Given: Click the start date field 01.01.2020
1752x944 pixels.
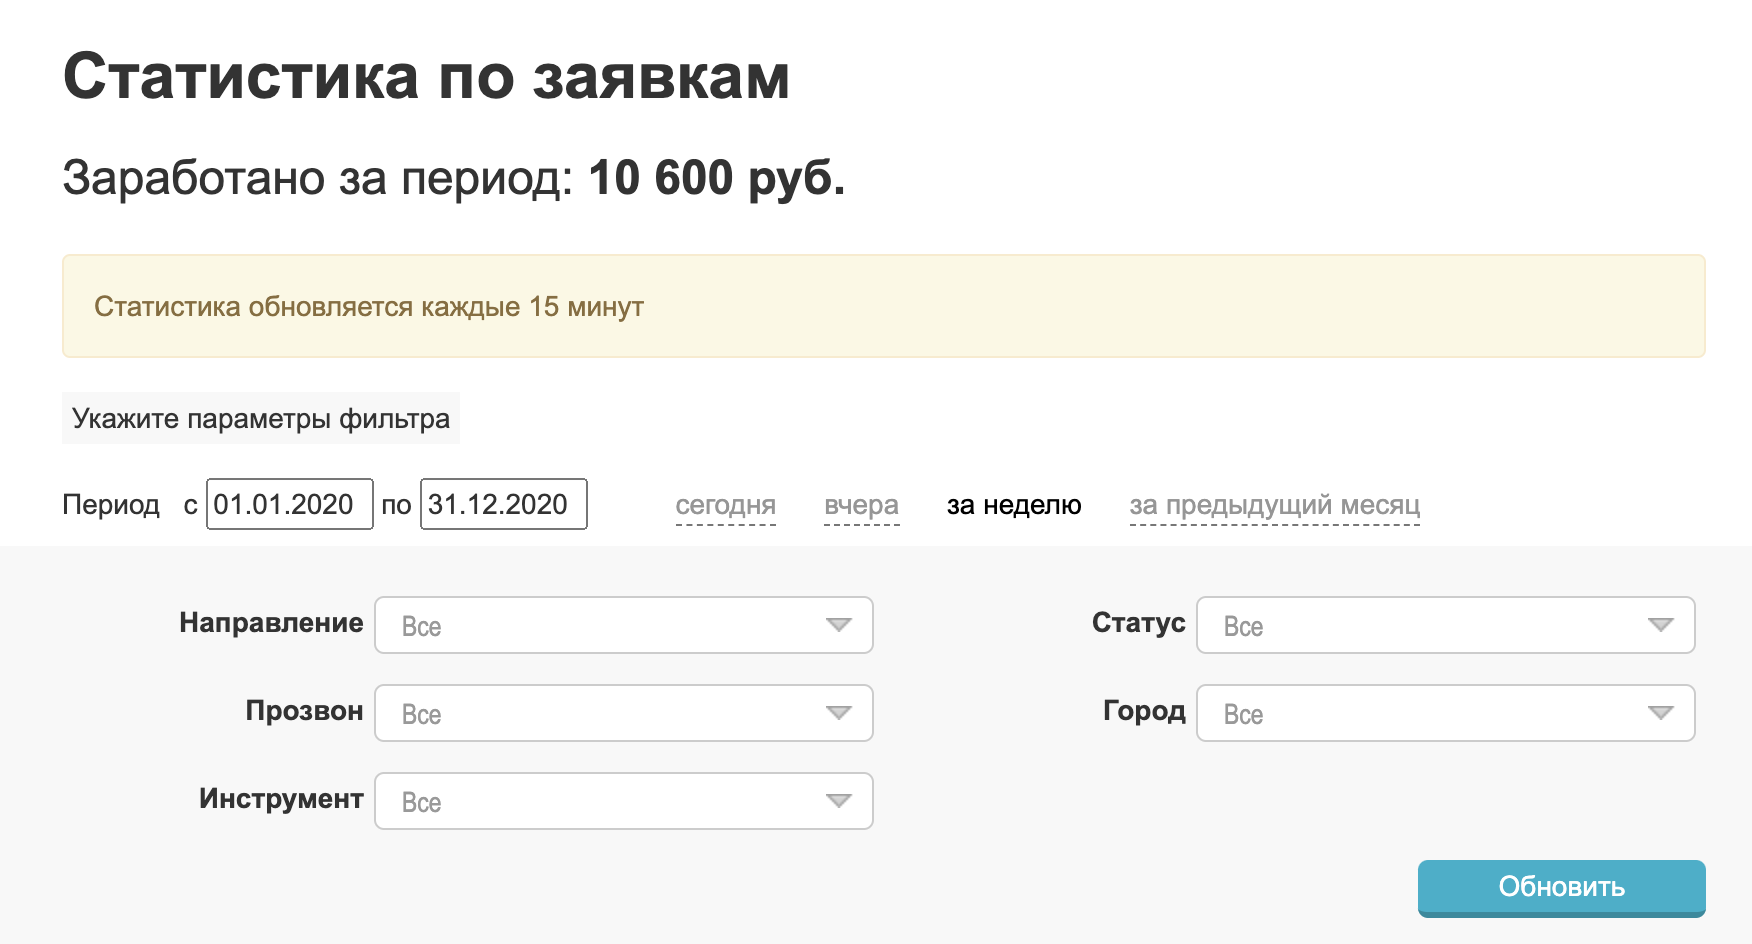Looking at the screenshot, I should click(289, 504).
